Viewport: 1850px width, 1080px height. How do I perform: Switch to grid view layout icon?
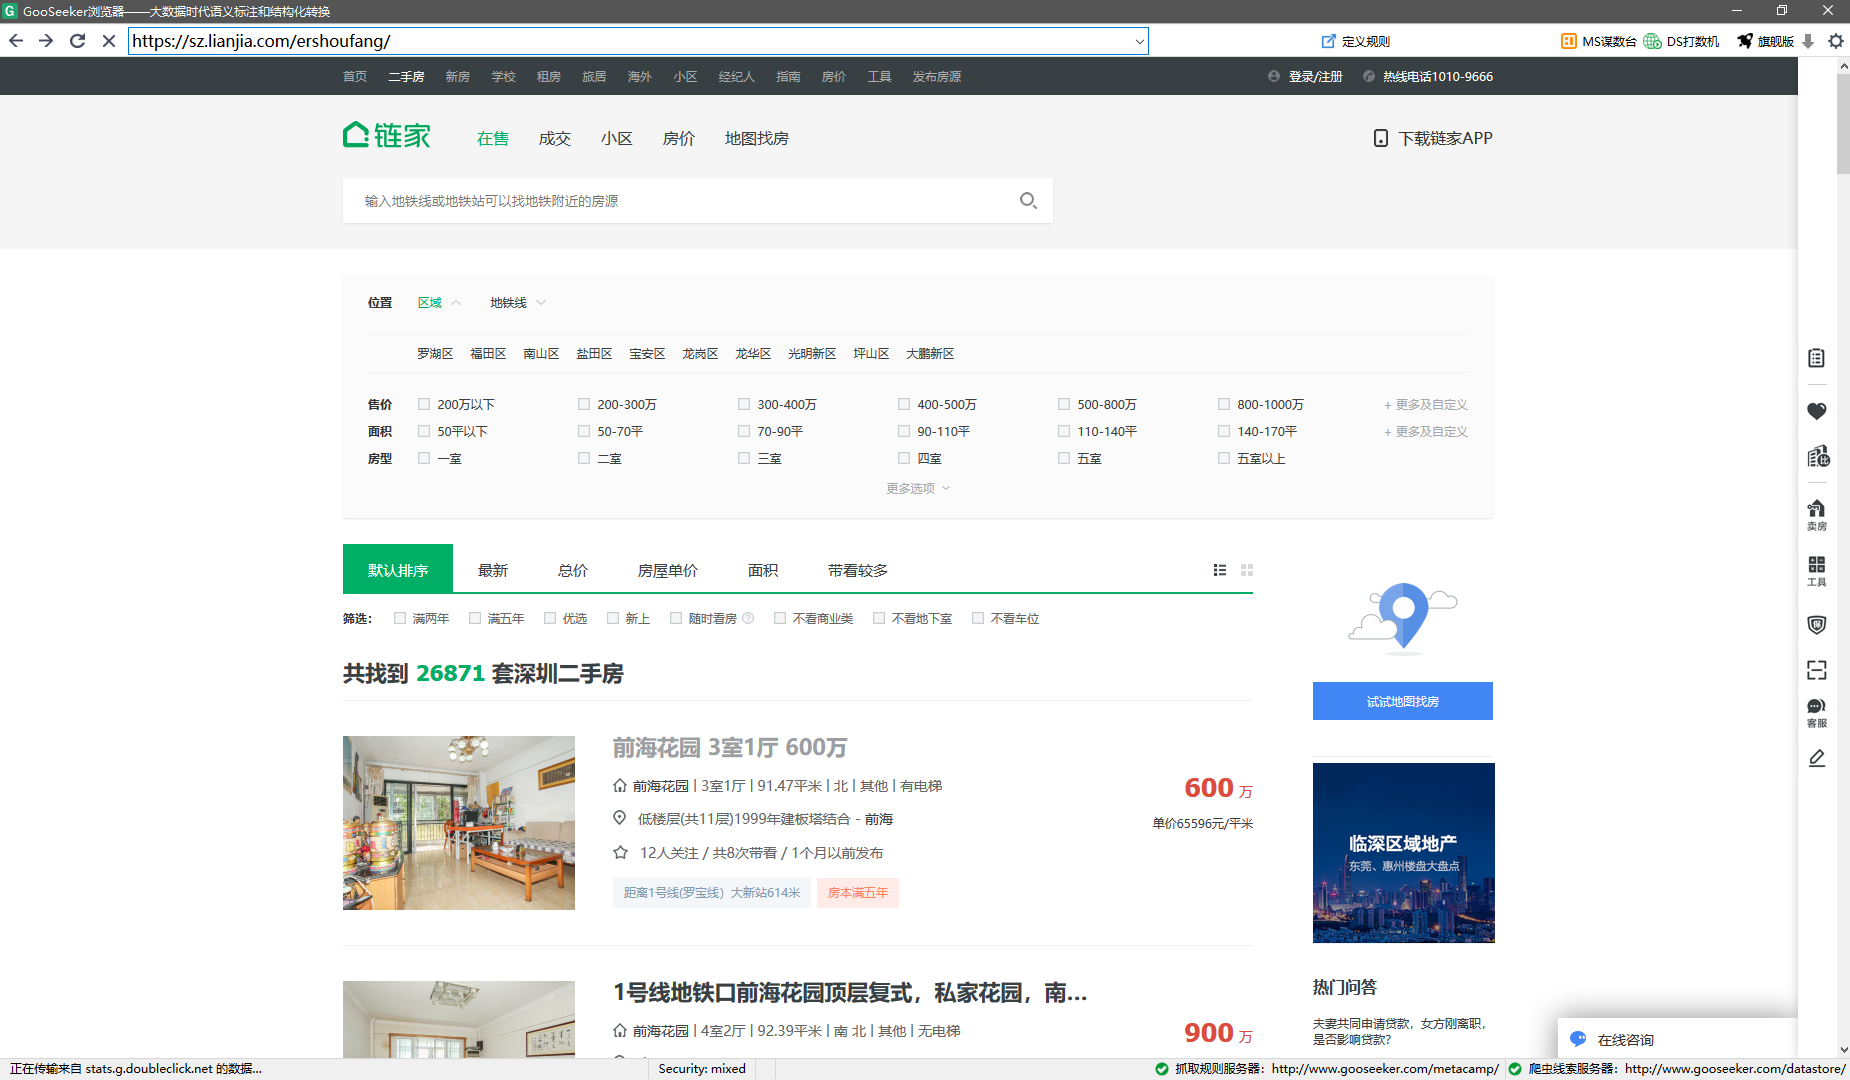pyautogui.click(x=1247, y=570)
